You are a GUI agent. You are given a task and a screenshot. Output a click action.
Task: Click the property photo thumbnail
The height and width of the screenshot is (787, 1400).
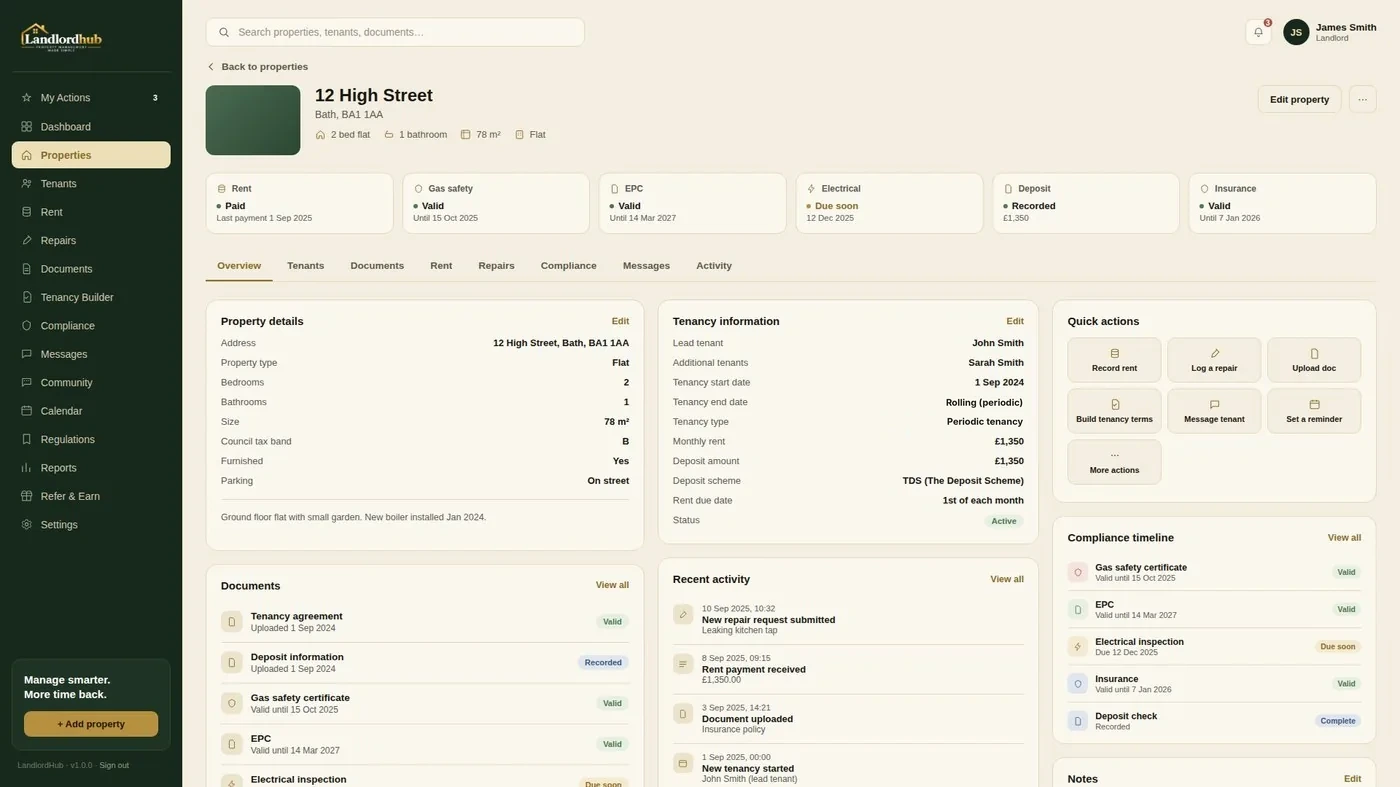click(x=253, y=120)
